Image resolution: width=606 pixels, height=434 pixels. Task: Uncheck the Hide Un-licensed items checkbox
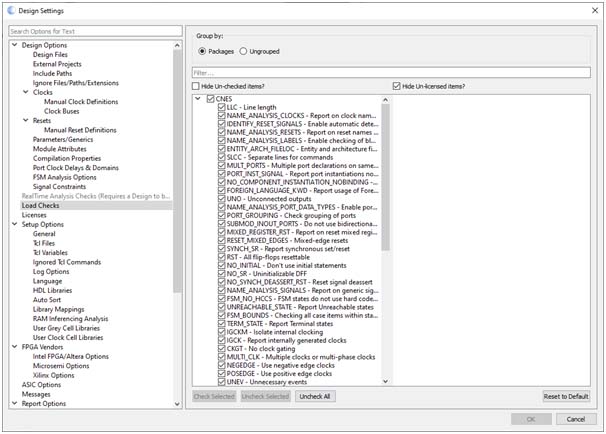click(x=397, y=87)
